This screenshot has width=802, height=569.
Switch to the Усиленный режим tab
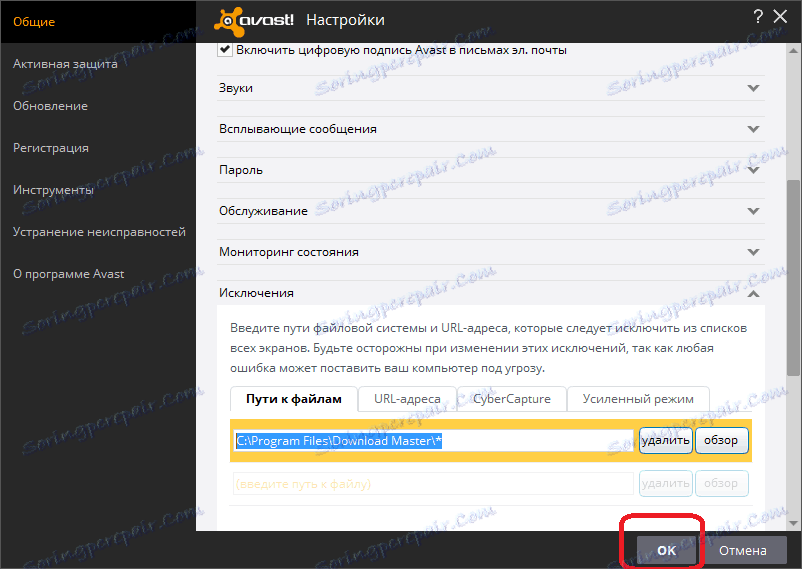[x=638, y=399]
